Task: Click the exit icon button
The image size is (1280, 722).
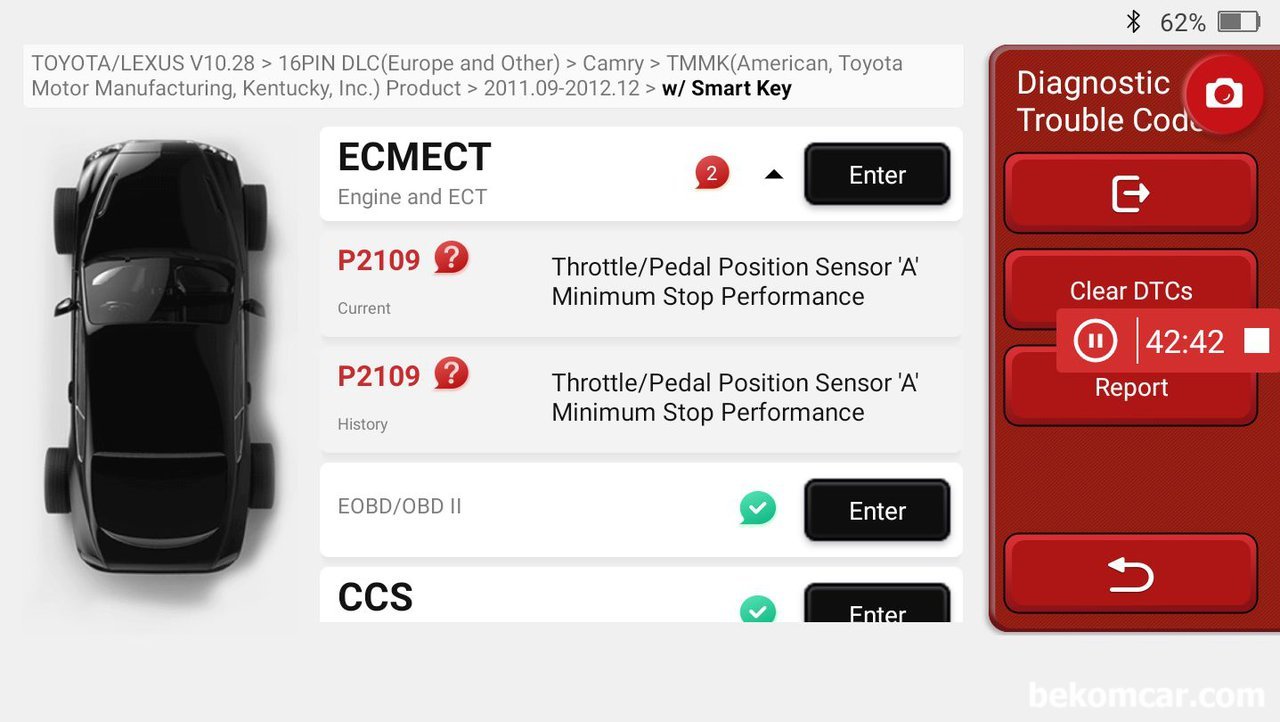Action: 1130,194
